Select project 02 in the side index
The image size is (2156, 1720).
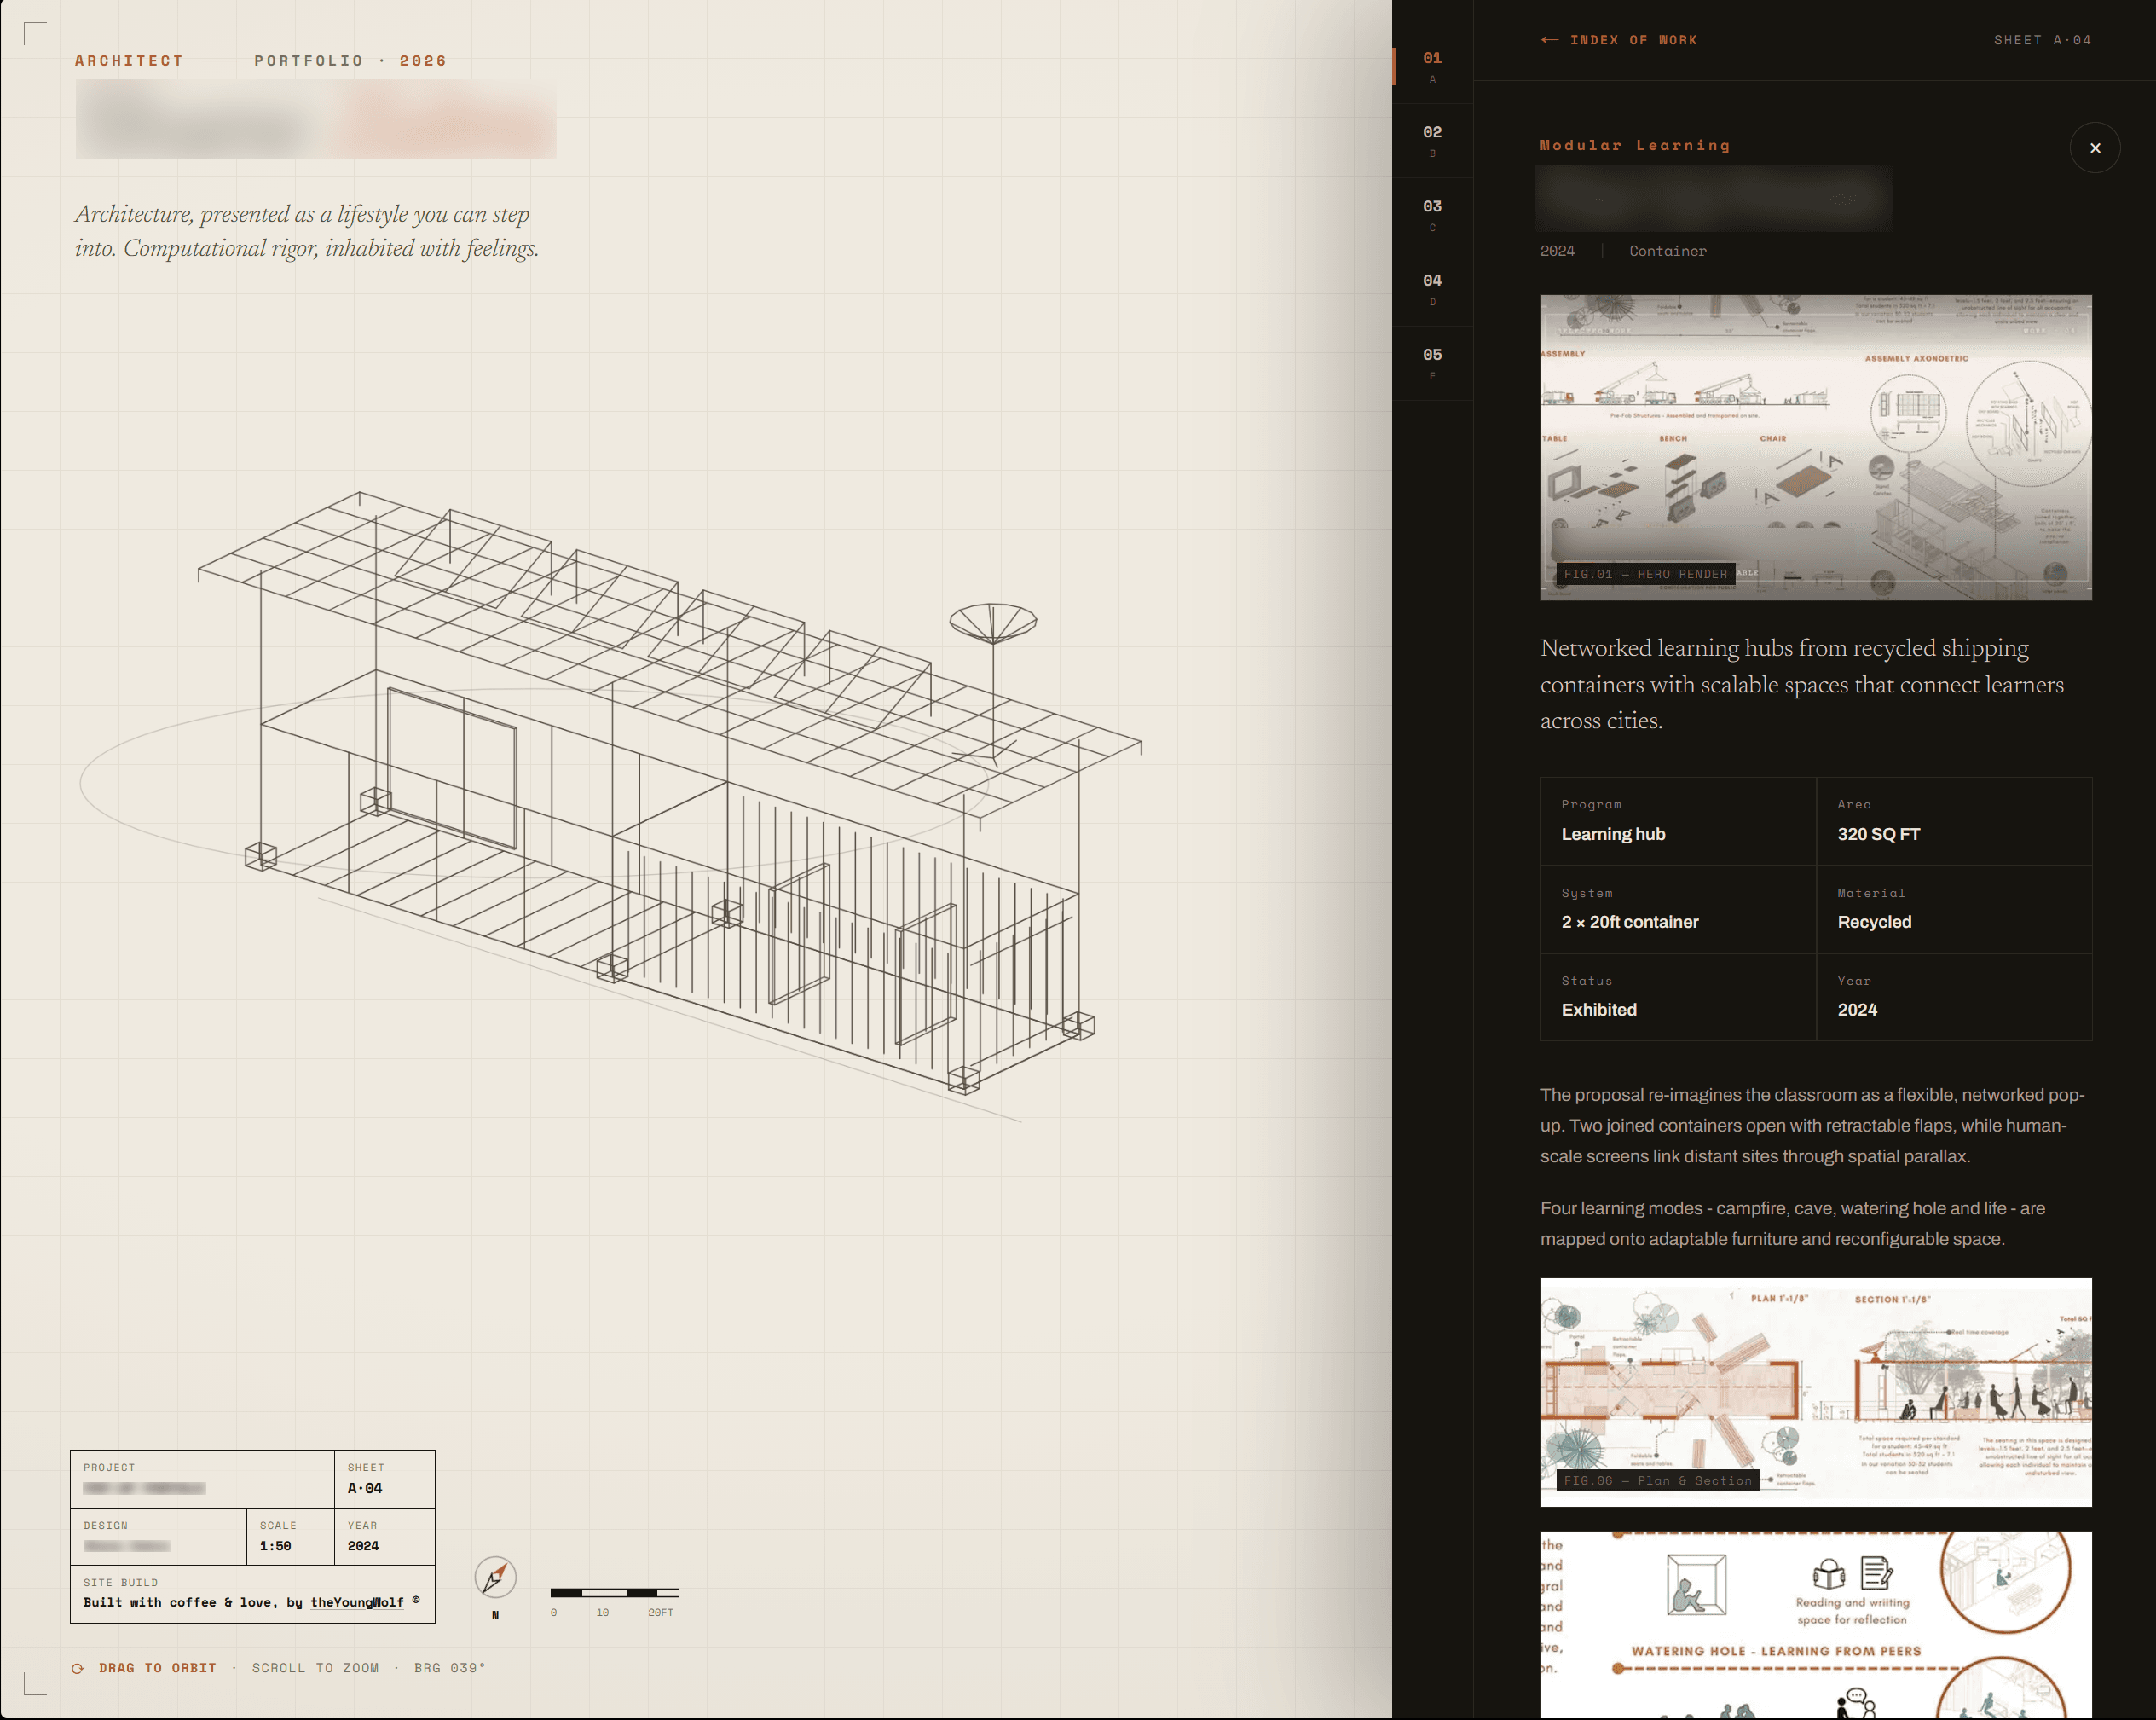tap(1432, 141)
